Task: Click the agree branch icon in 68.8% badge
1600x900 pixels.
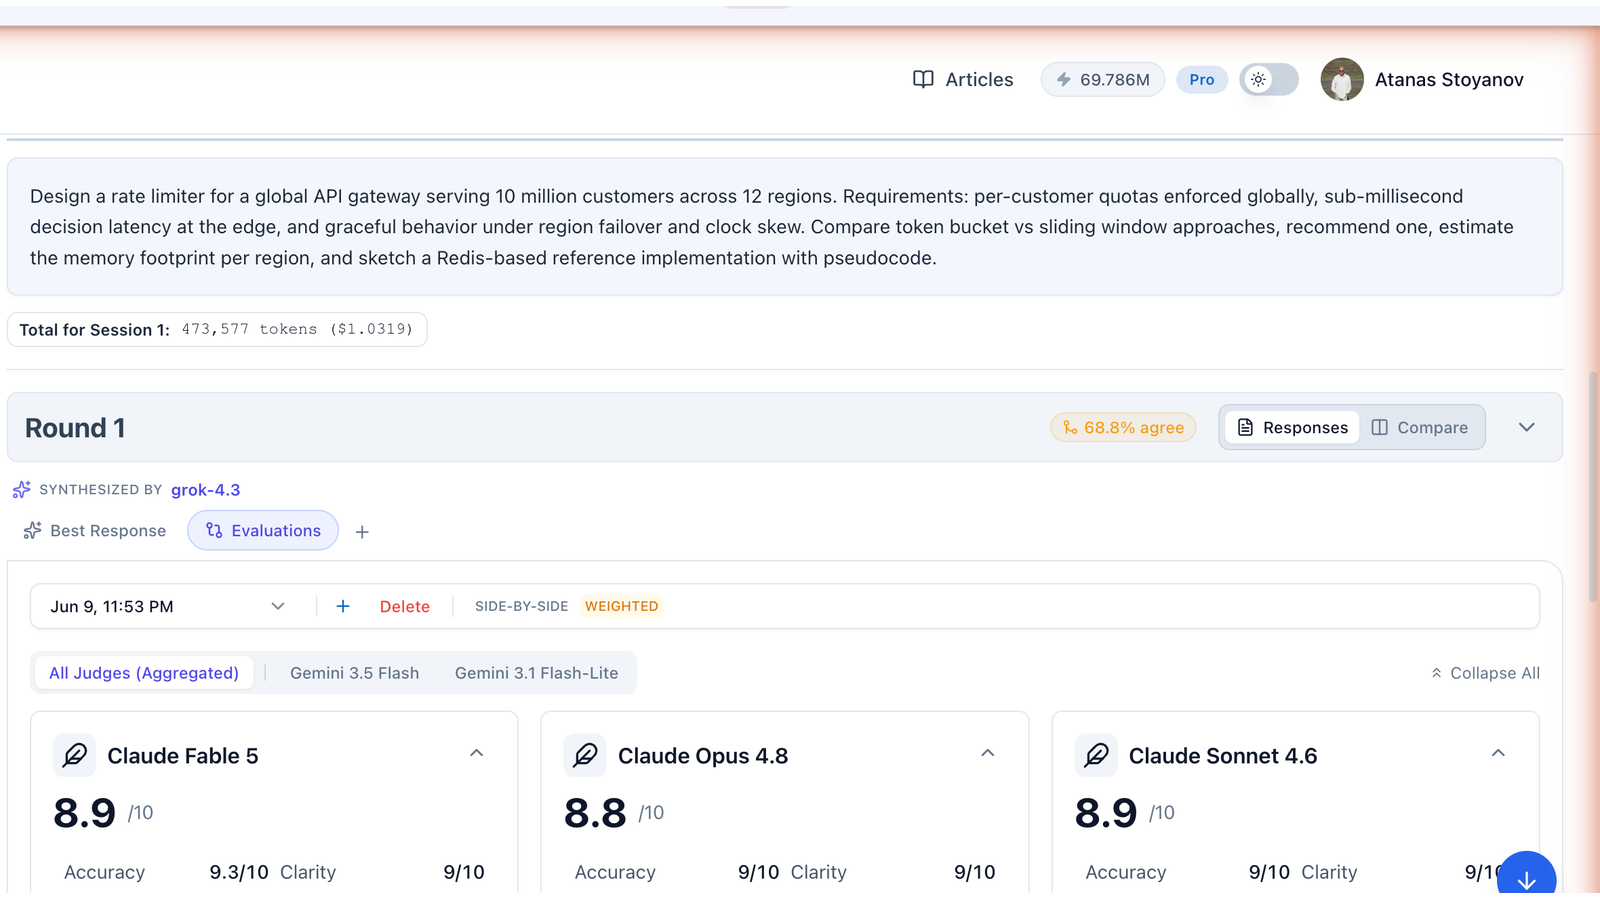Action: coord(1070,427)
